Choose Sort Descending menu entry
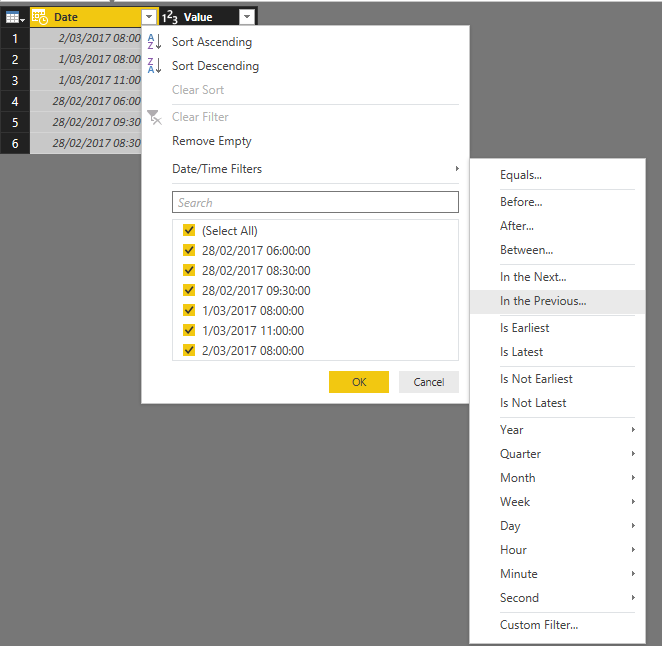662x646 pixels. [215, 66]
